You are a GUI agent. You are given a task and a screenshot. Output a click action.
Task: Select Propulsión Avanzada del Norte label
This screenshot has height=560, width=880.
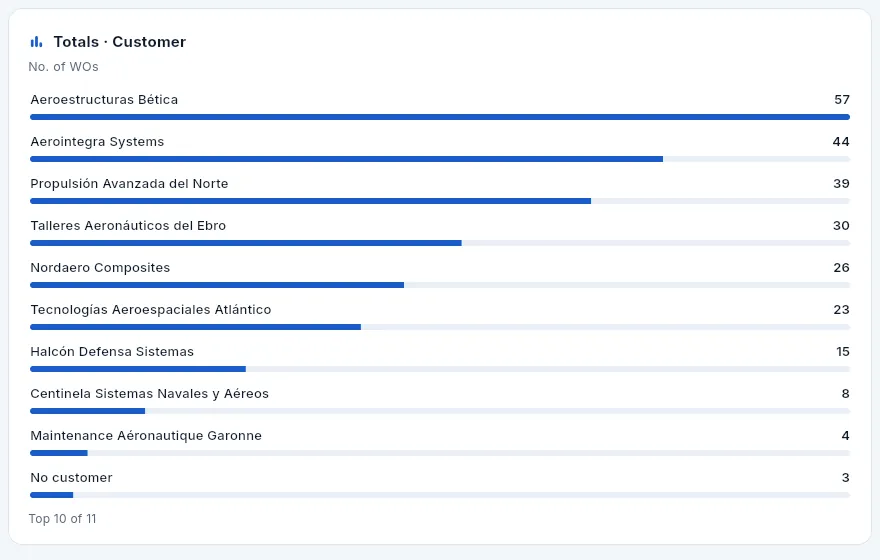129,183
